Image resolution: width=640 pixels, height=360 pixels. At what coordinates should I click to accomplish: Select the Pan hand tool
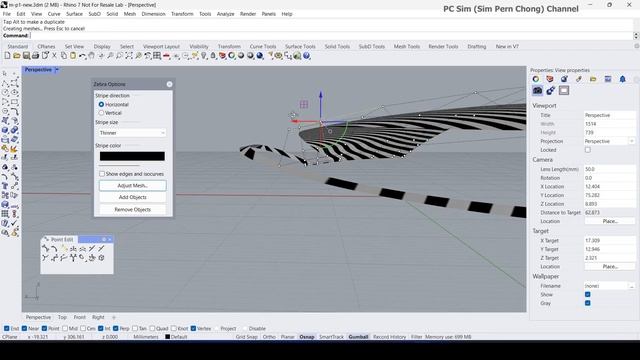(x=91, y=56)
